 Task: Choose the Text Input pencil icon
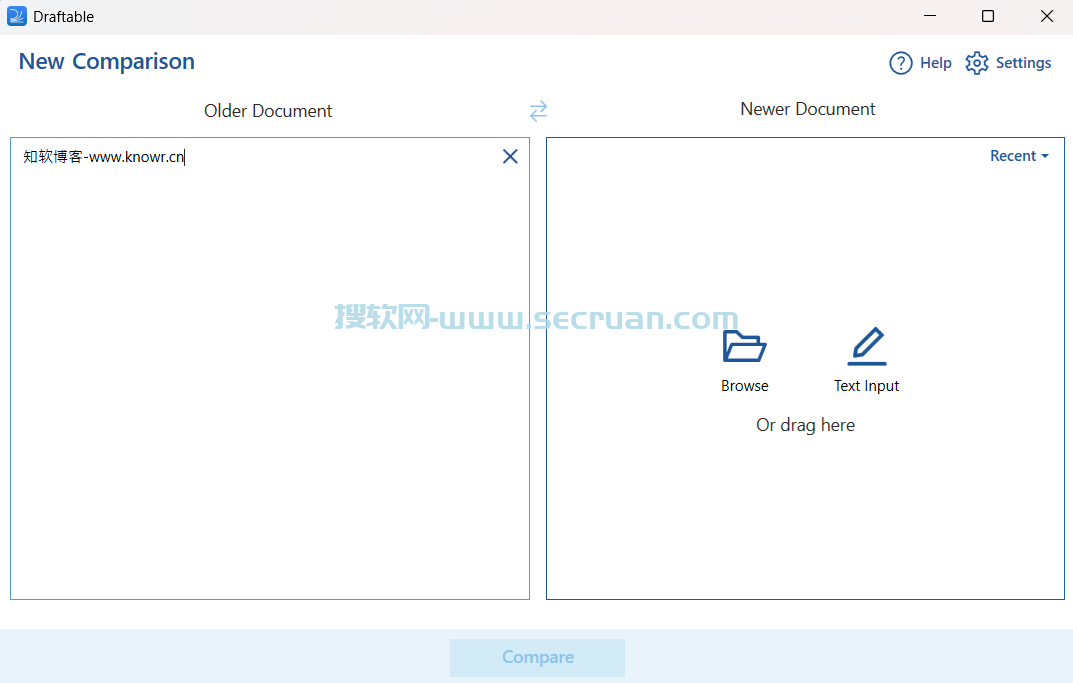point(867,346)
